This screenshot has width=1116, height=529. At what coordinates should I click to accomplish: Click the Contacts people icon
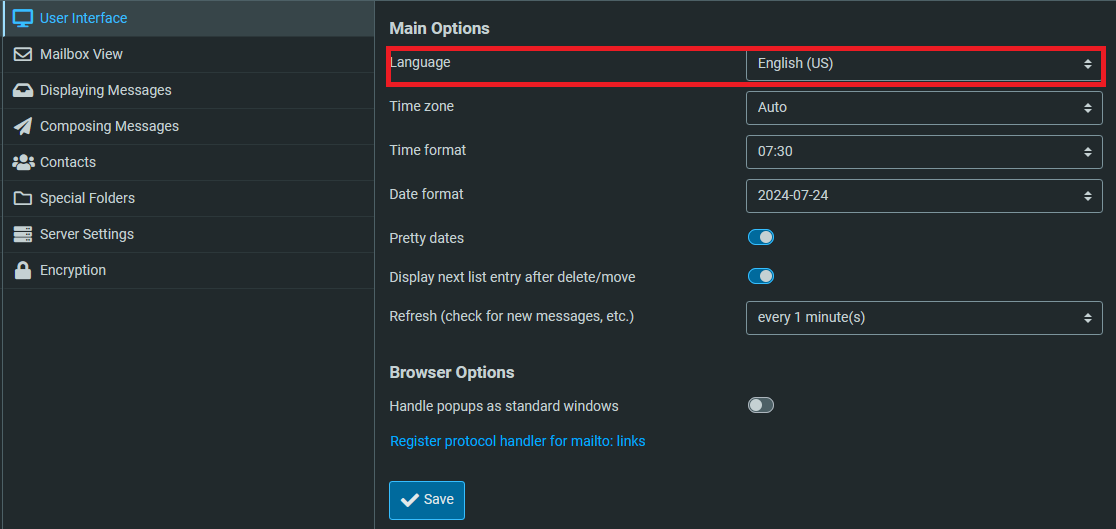pyautogui.click(x=23, y=162)
